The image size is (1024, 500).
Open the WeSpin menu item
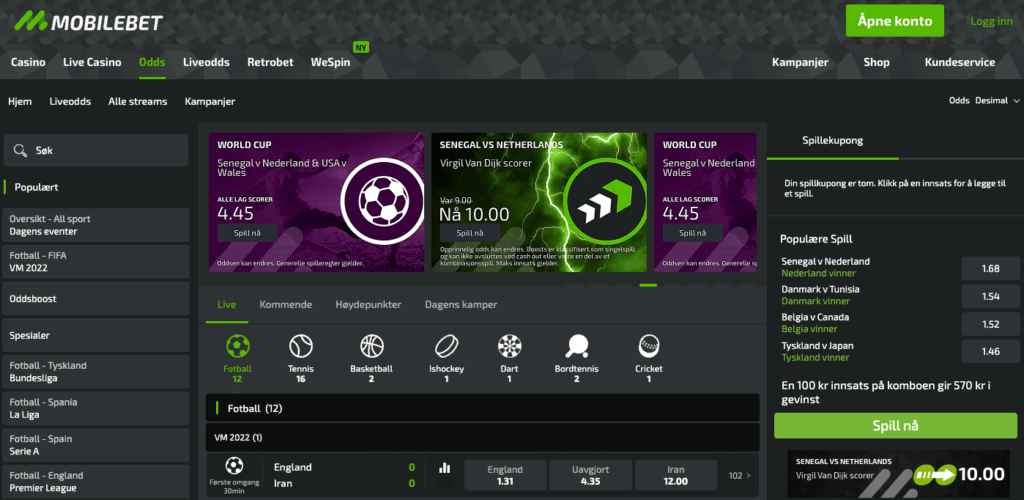pos(330,63)
